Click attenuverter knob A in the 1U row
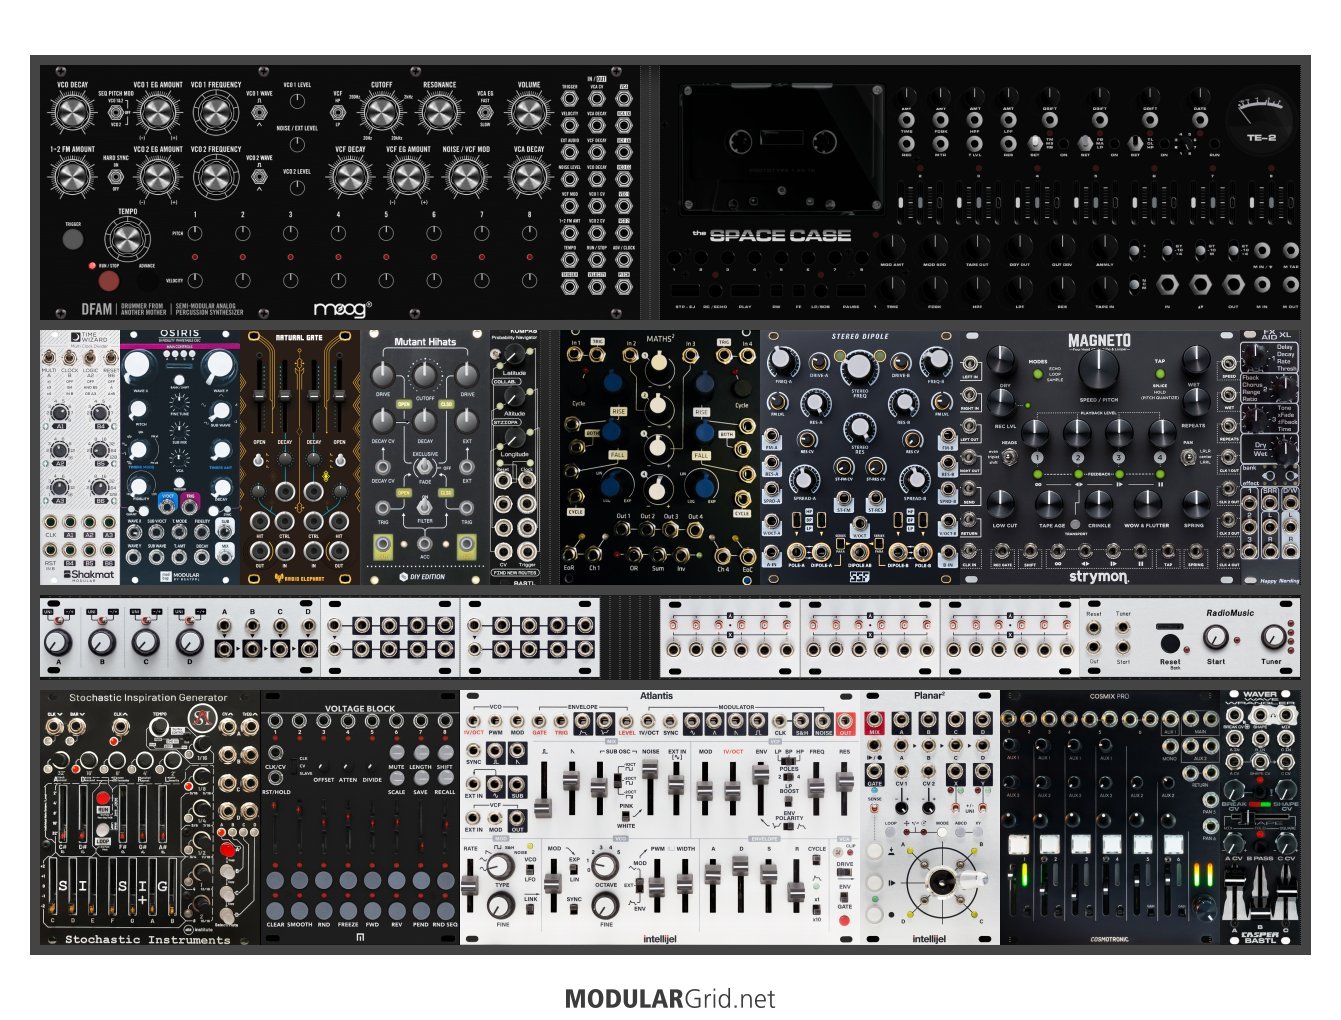1341x1020 pixels. [x=58, y=642]
